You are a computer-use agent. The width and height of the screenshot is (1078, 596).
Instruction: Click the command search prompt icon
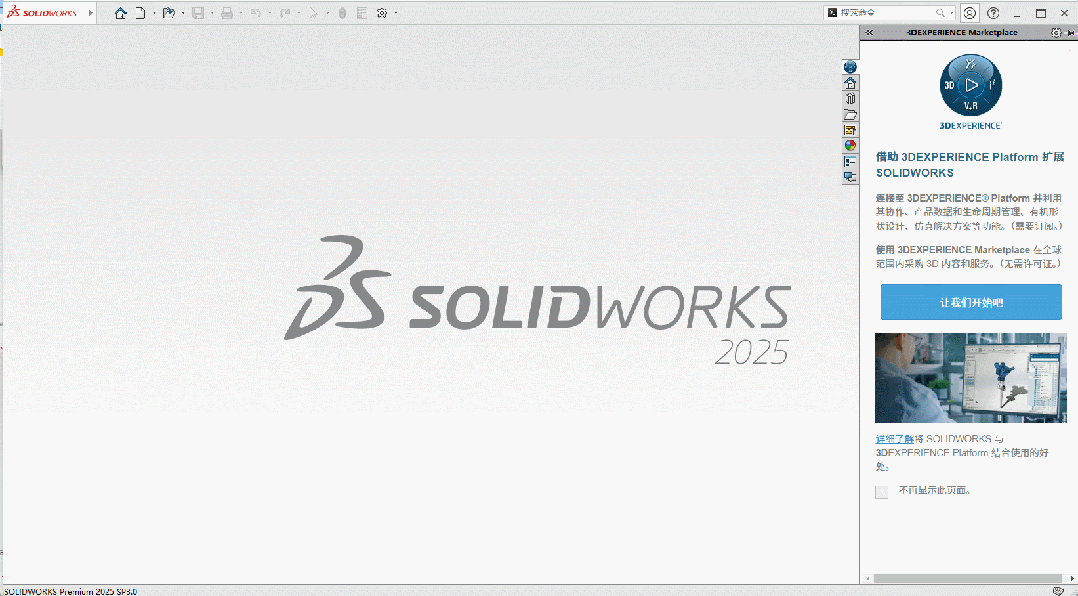(x=832, y=12)
